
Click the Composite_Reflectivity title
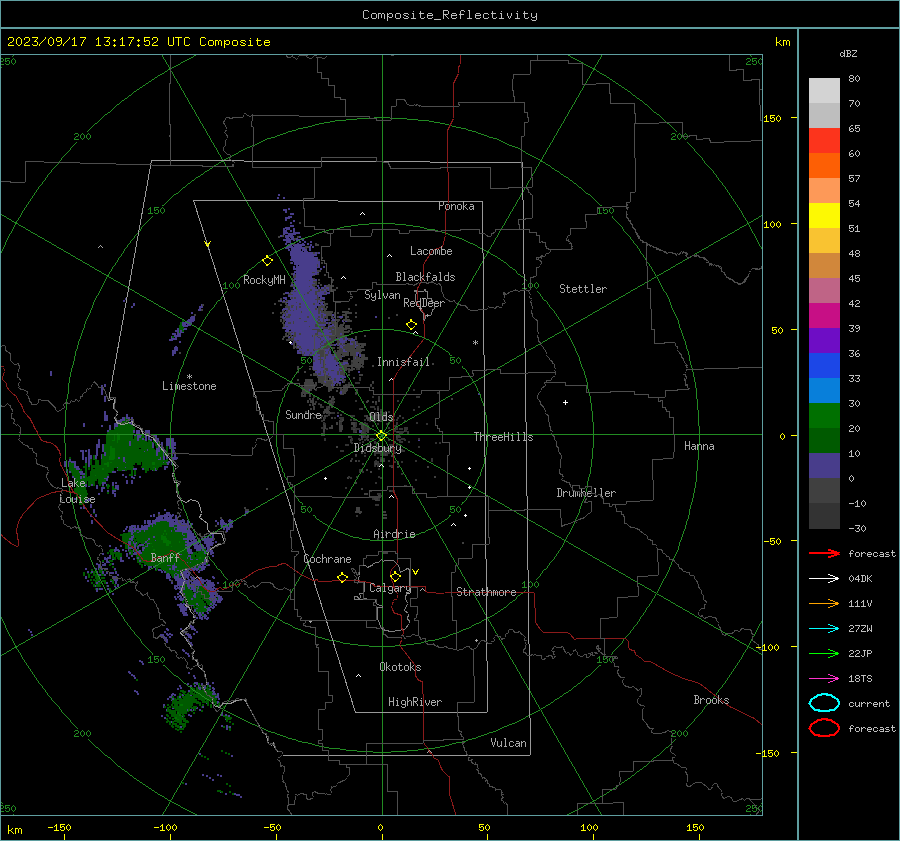[450, 15]
